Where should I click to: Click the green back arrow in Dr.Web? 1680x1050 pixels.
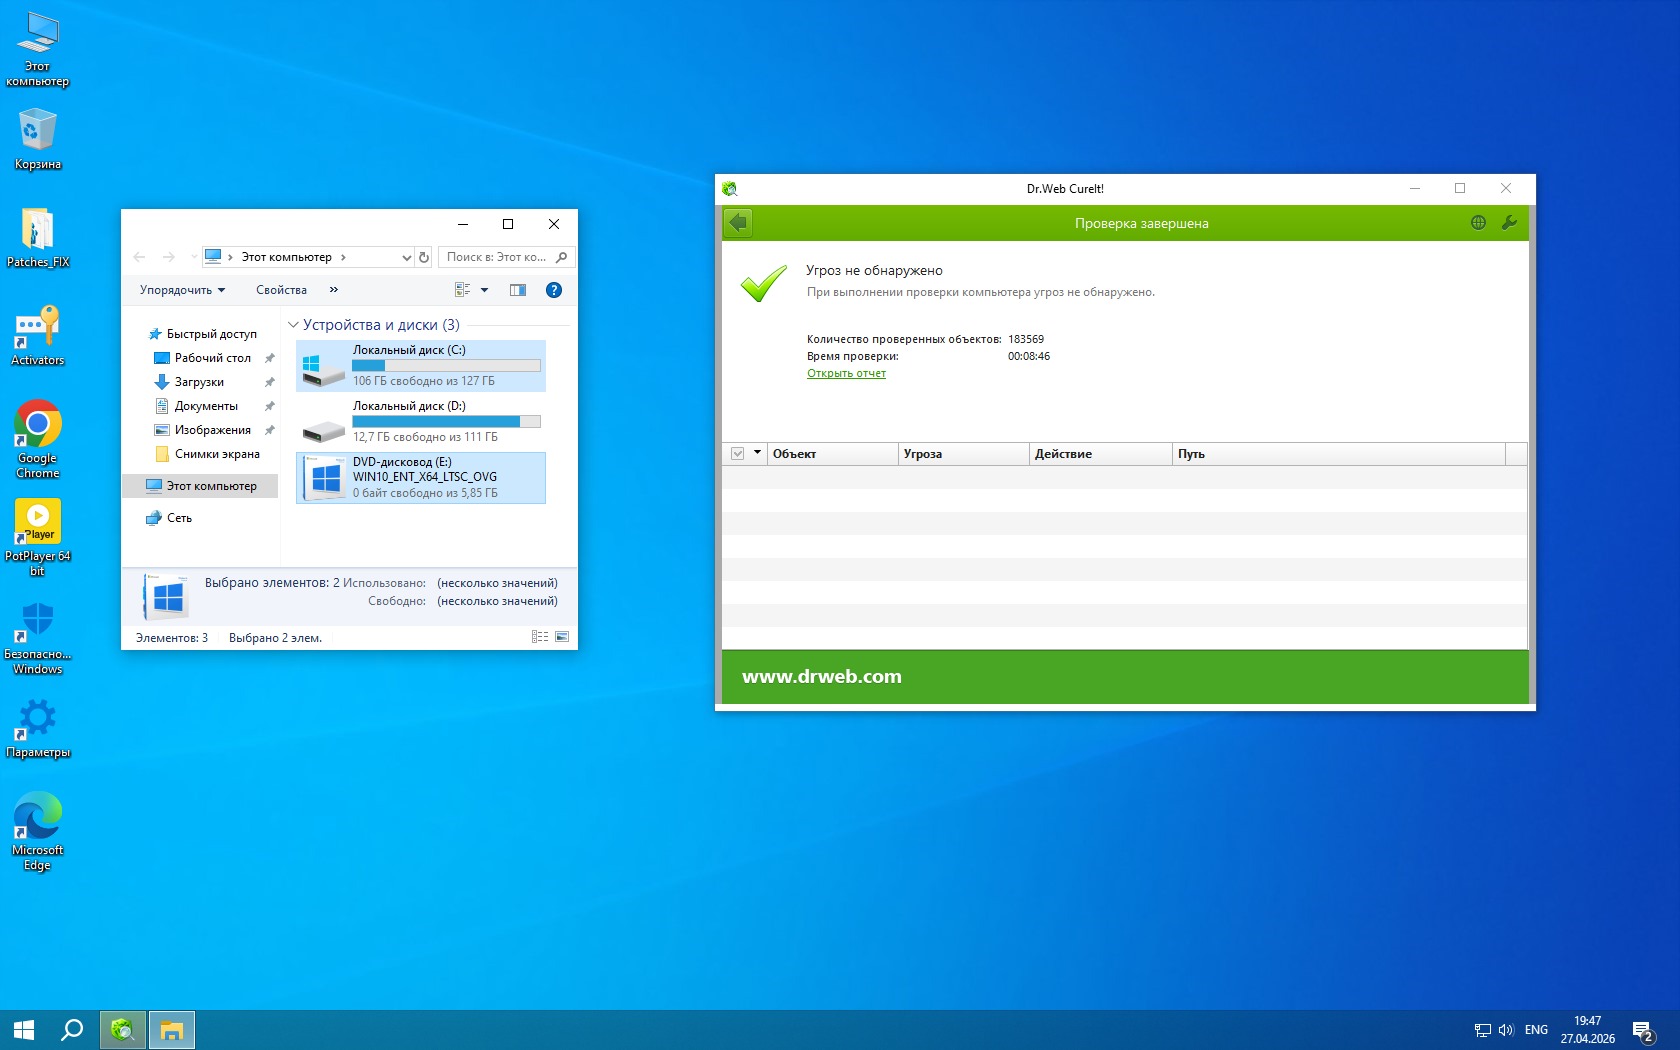tap(738, 223)
